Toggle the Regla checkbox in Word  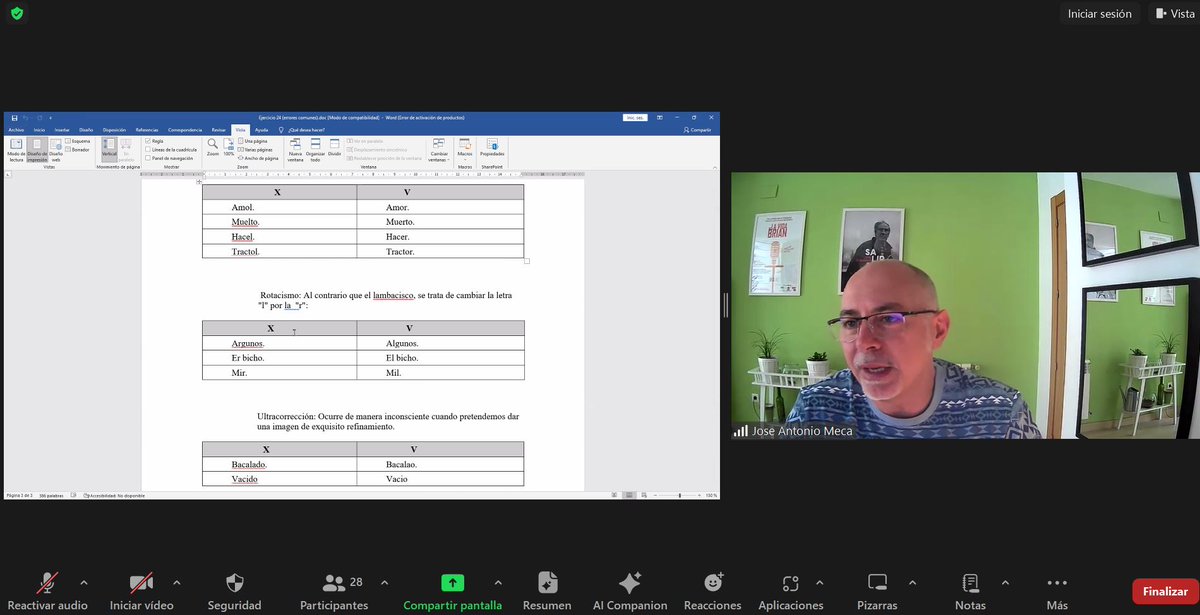click(149, 141)
